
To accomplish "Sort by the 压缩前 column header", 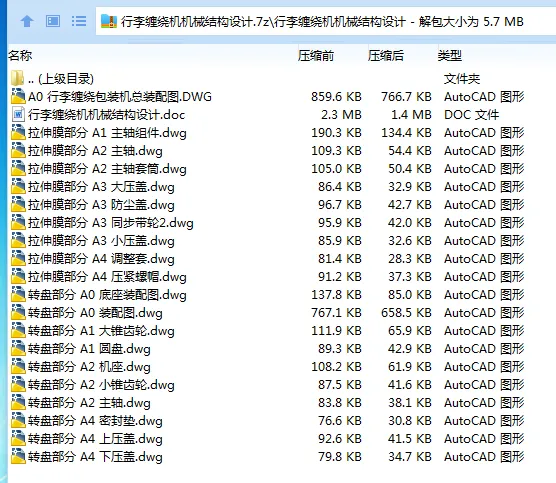I will (316, 56).
